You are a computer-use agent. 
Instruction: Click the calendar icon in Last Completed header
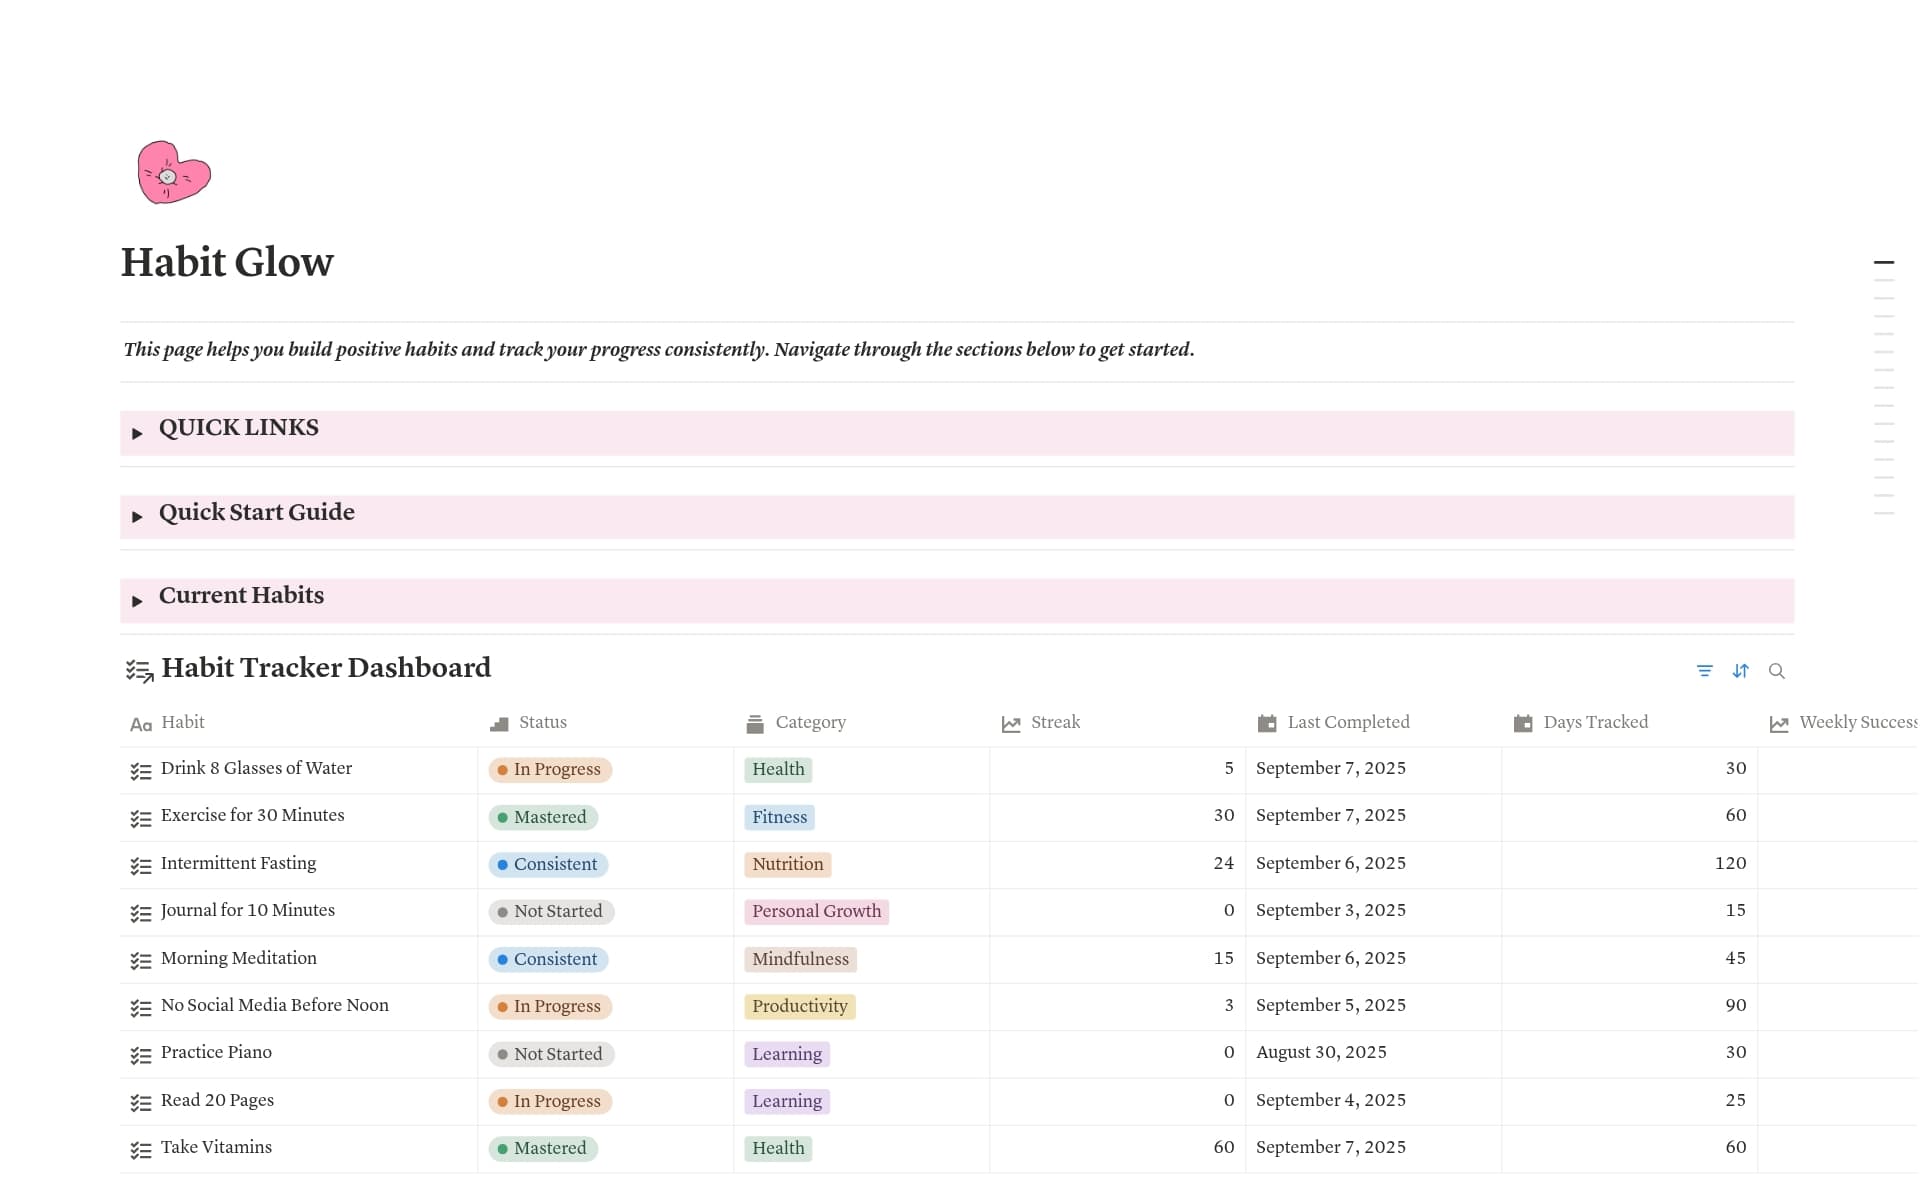pyautogui.click(x=1267, y=723)
